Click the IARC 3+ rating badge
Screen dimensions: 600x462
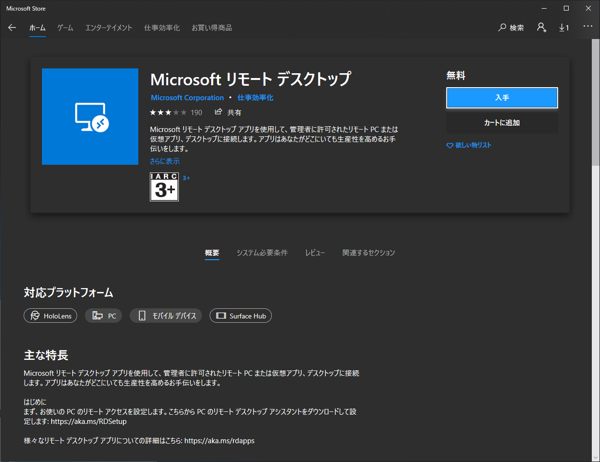point(164,187)
